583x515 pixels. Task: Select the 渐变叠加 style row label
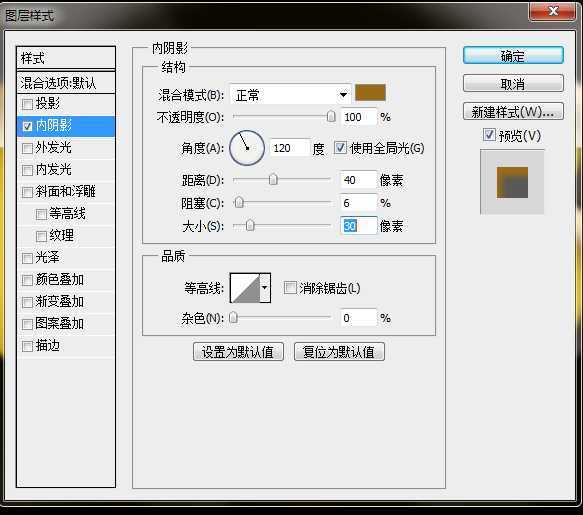pos(59,302)
